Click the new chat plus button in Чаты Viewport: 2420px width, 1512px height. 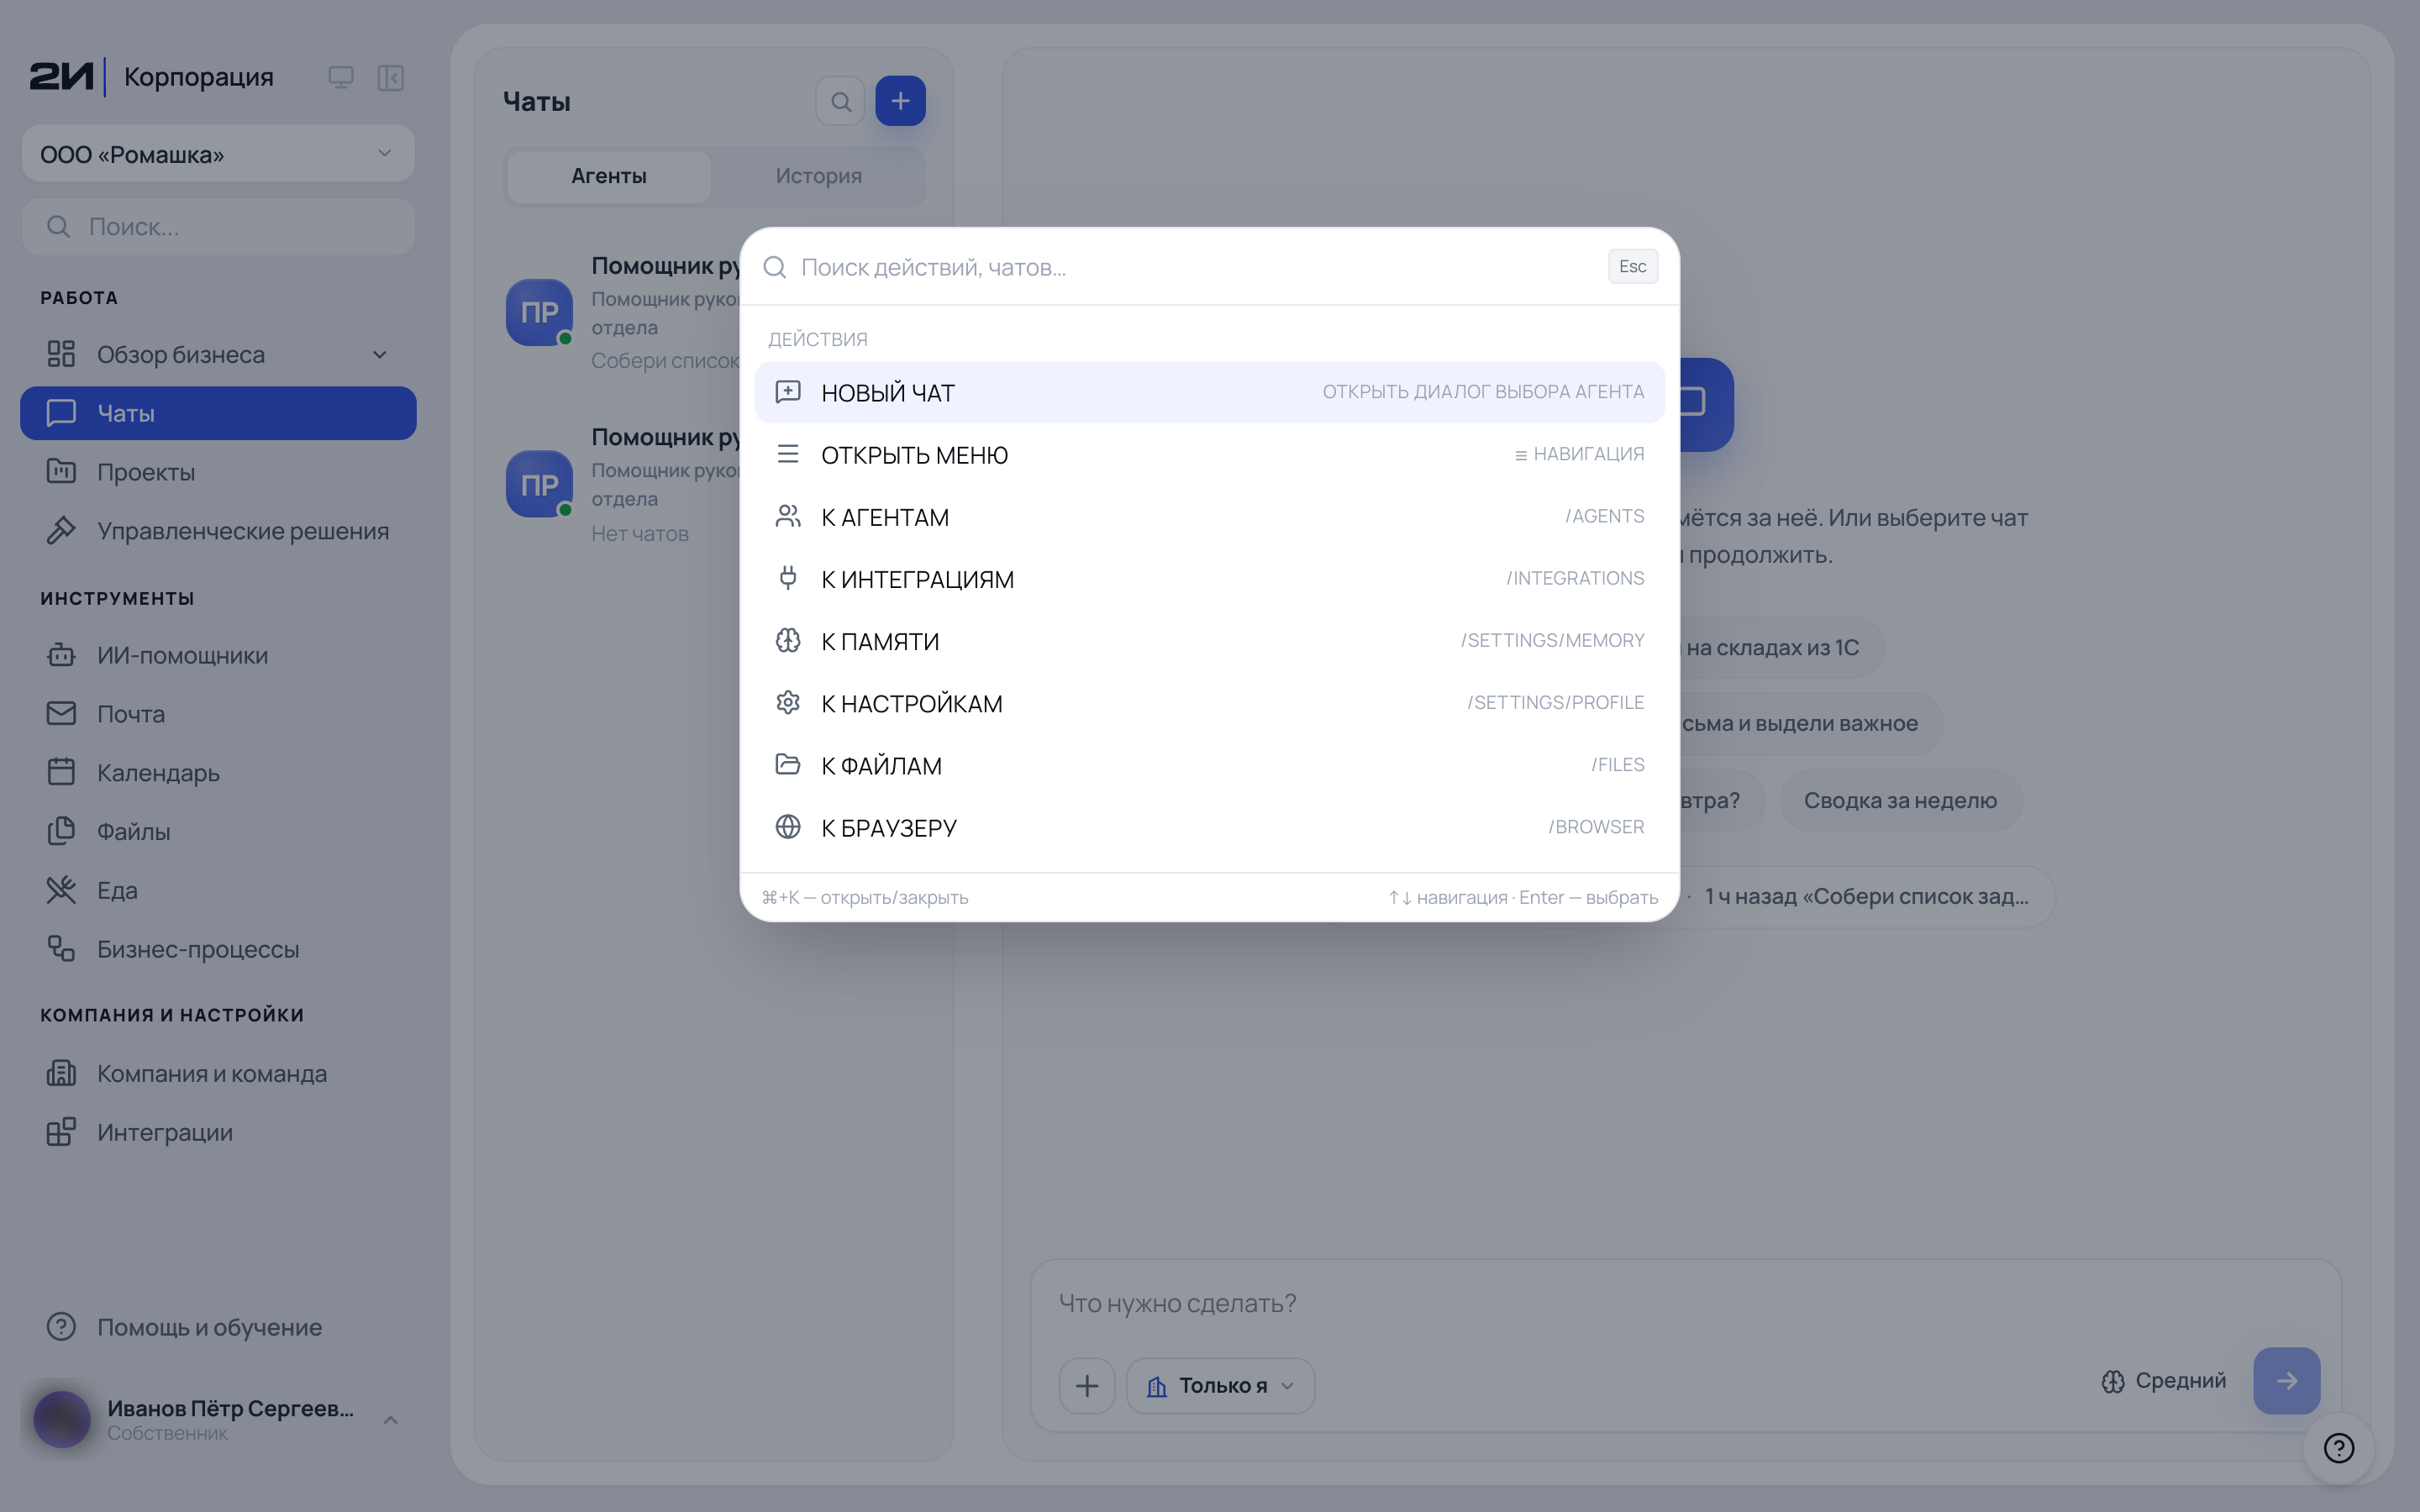pos(900,101)
